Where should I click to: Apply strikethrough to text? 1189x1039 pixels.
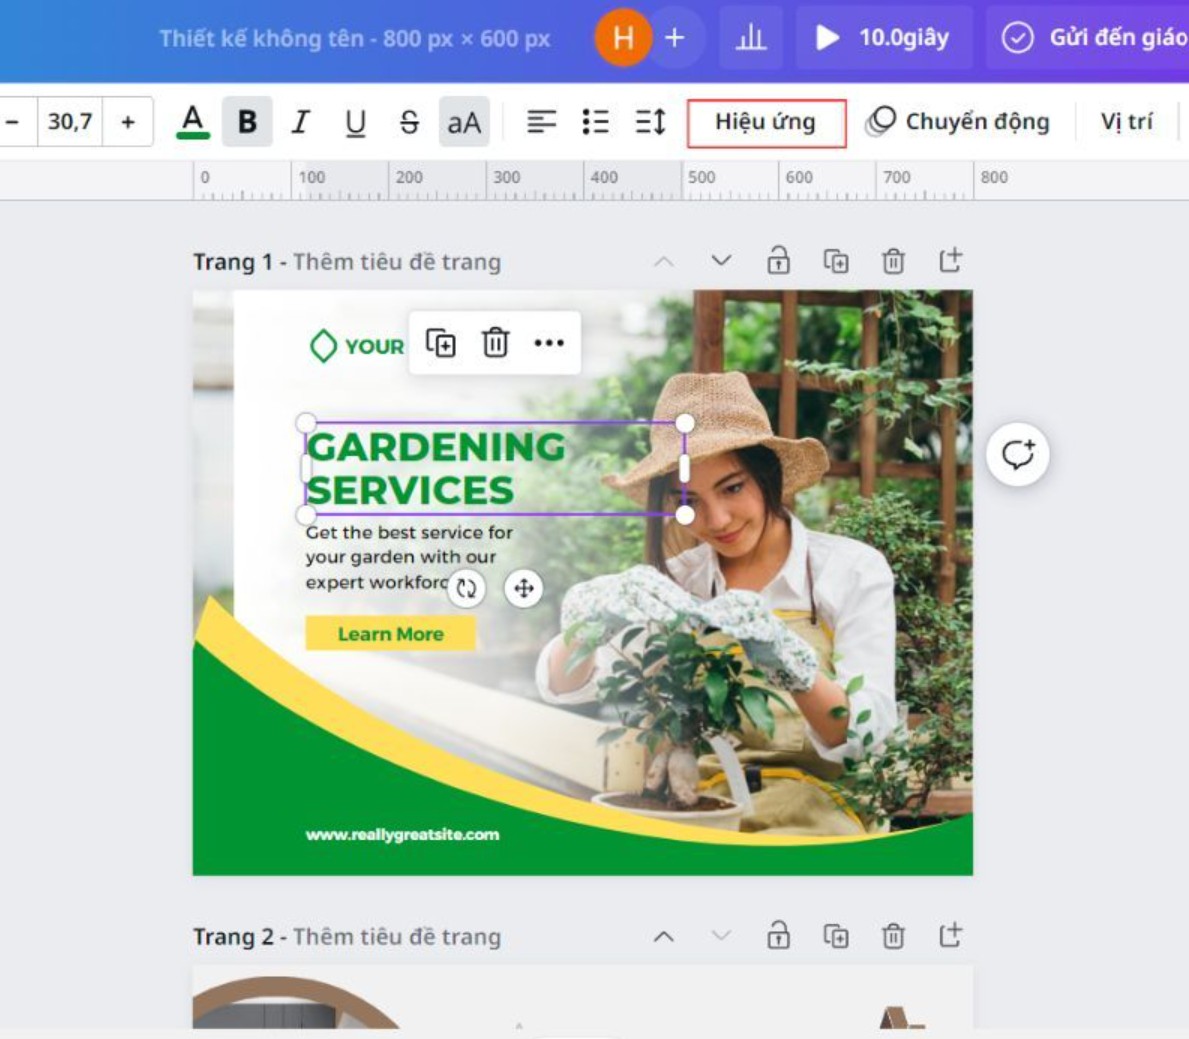pos(409,122)
